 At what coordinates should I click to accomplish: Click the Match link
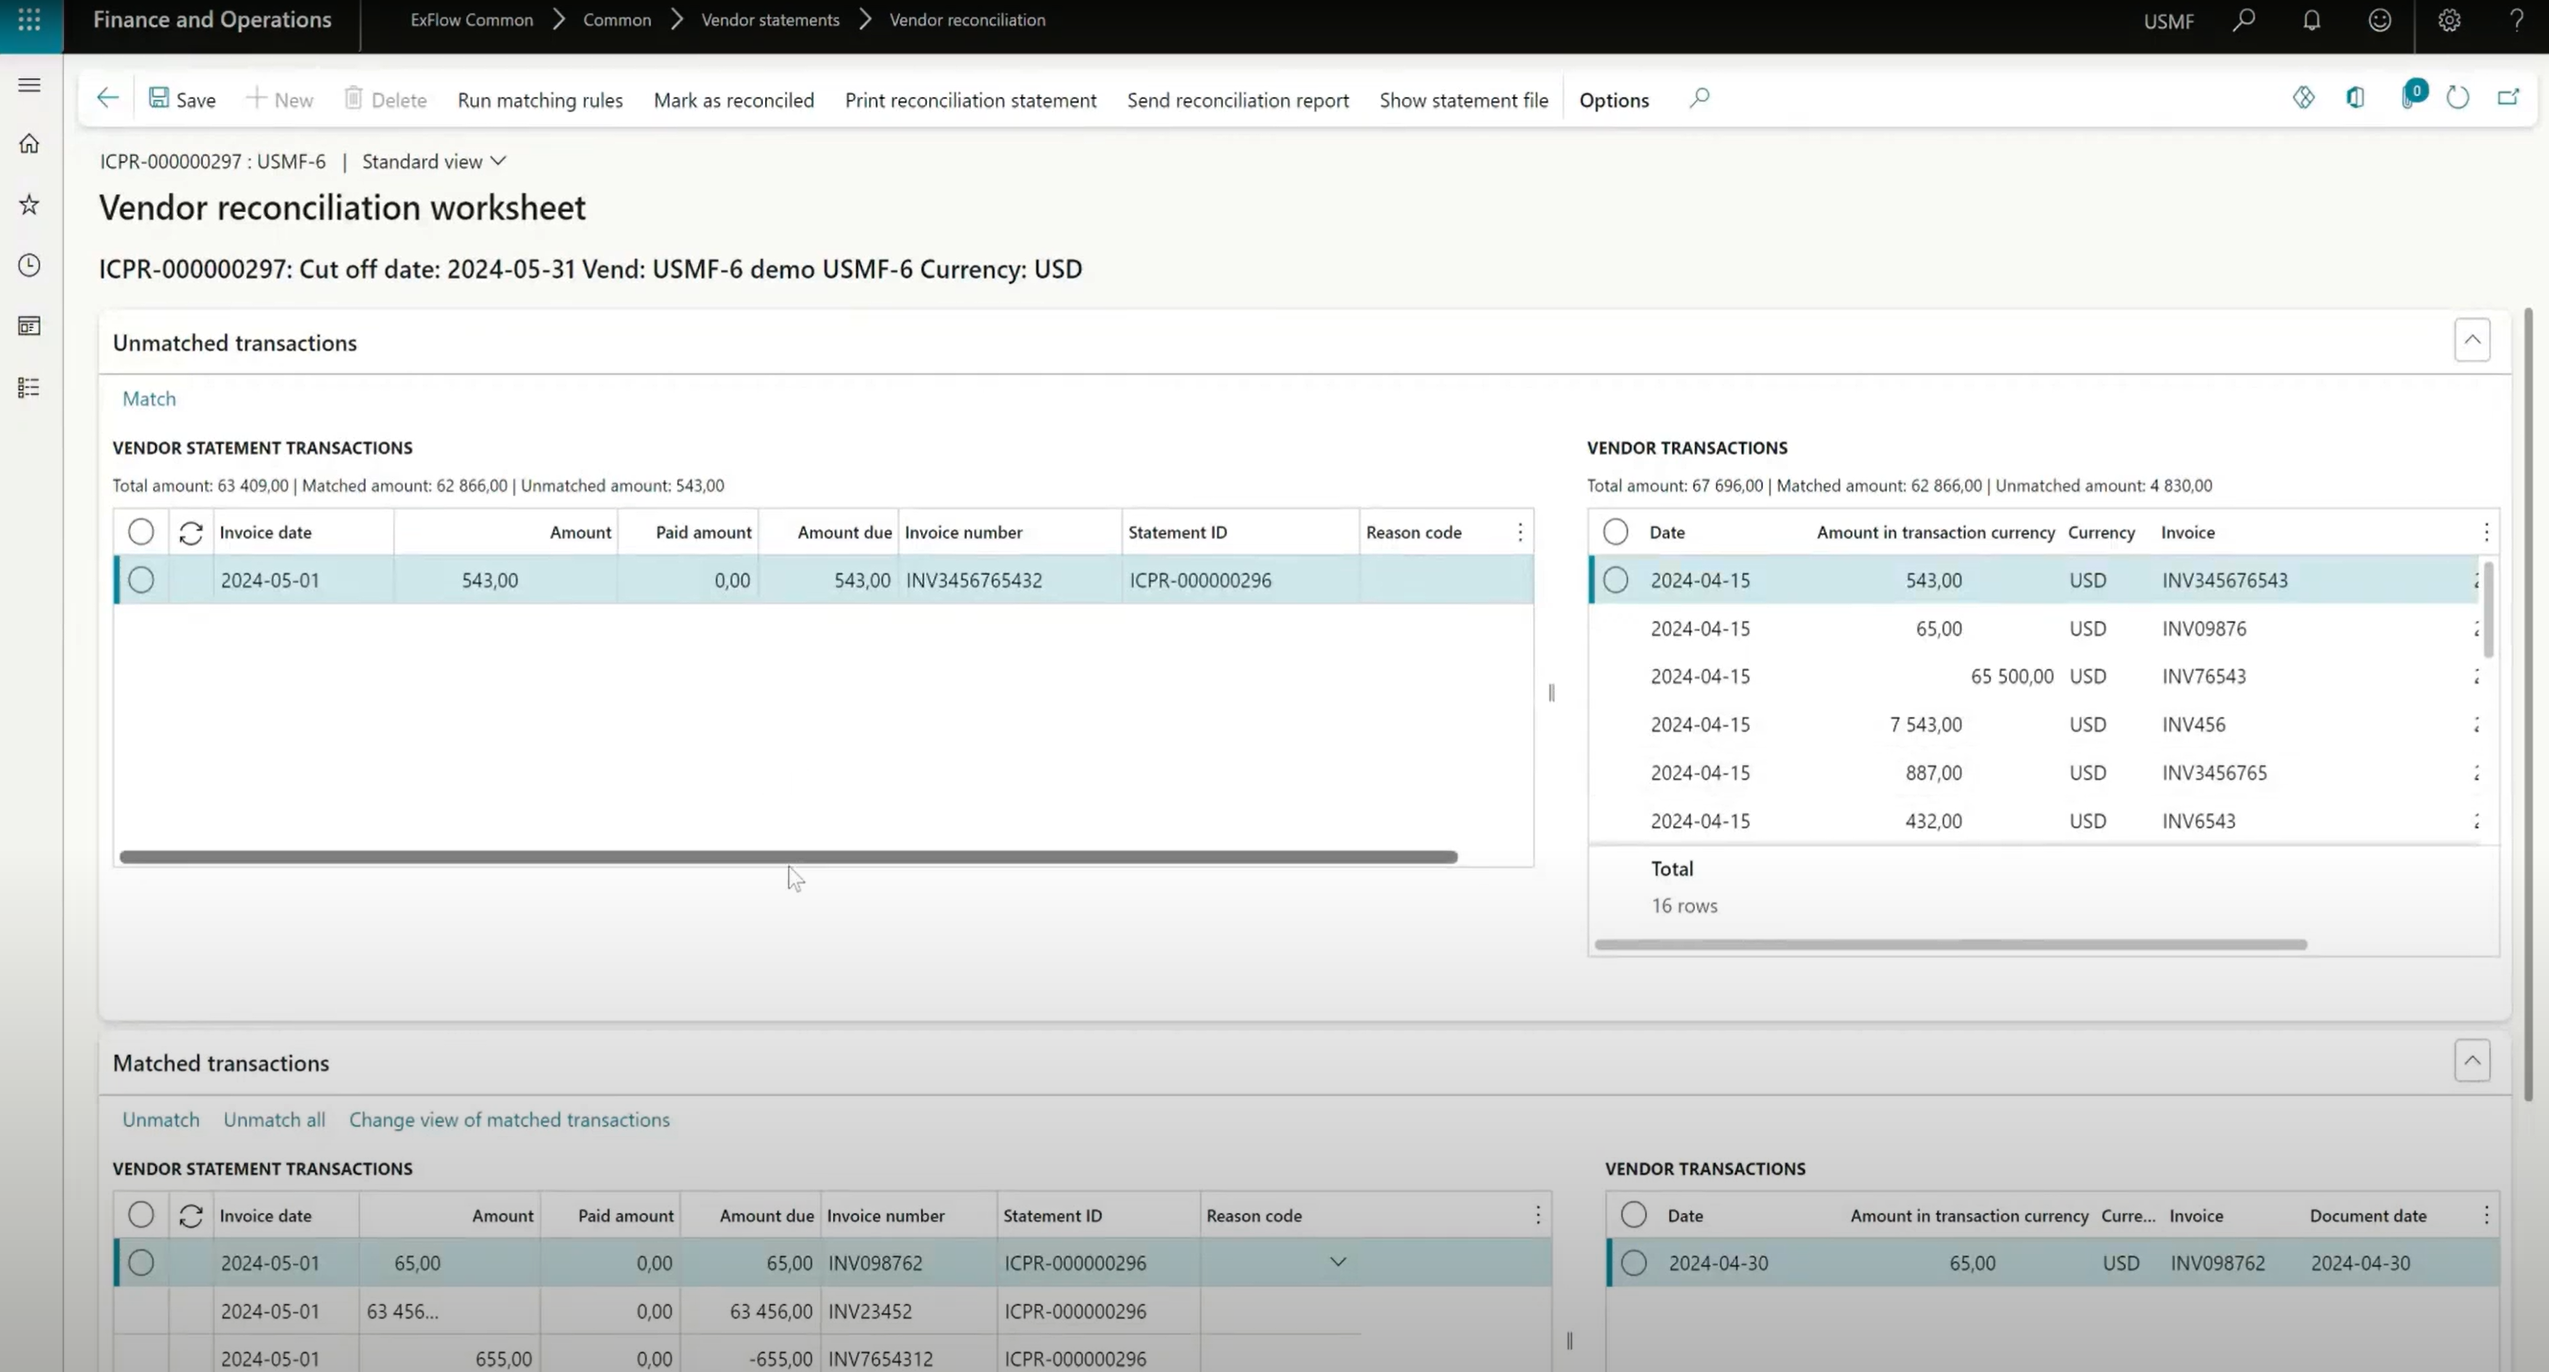(149, 399)
